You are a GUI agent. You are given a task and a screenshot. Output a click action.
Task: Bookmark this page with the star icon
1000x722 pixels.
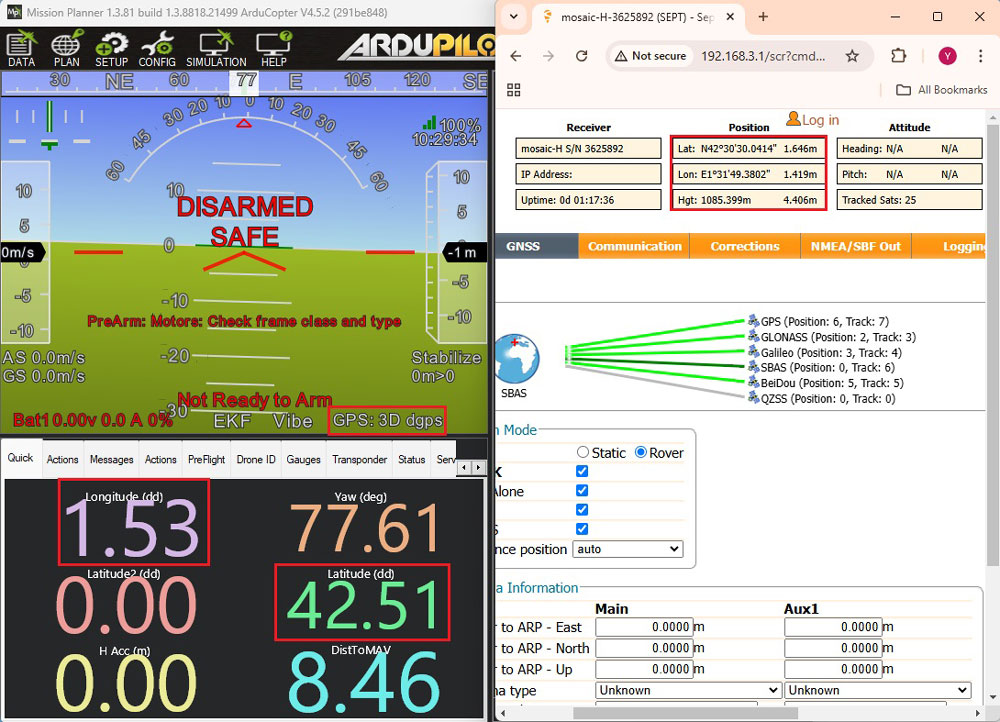point(852,56)
